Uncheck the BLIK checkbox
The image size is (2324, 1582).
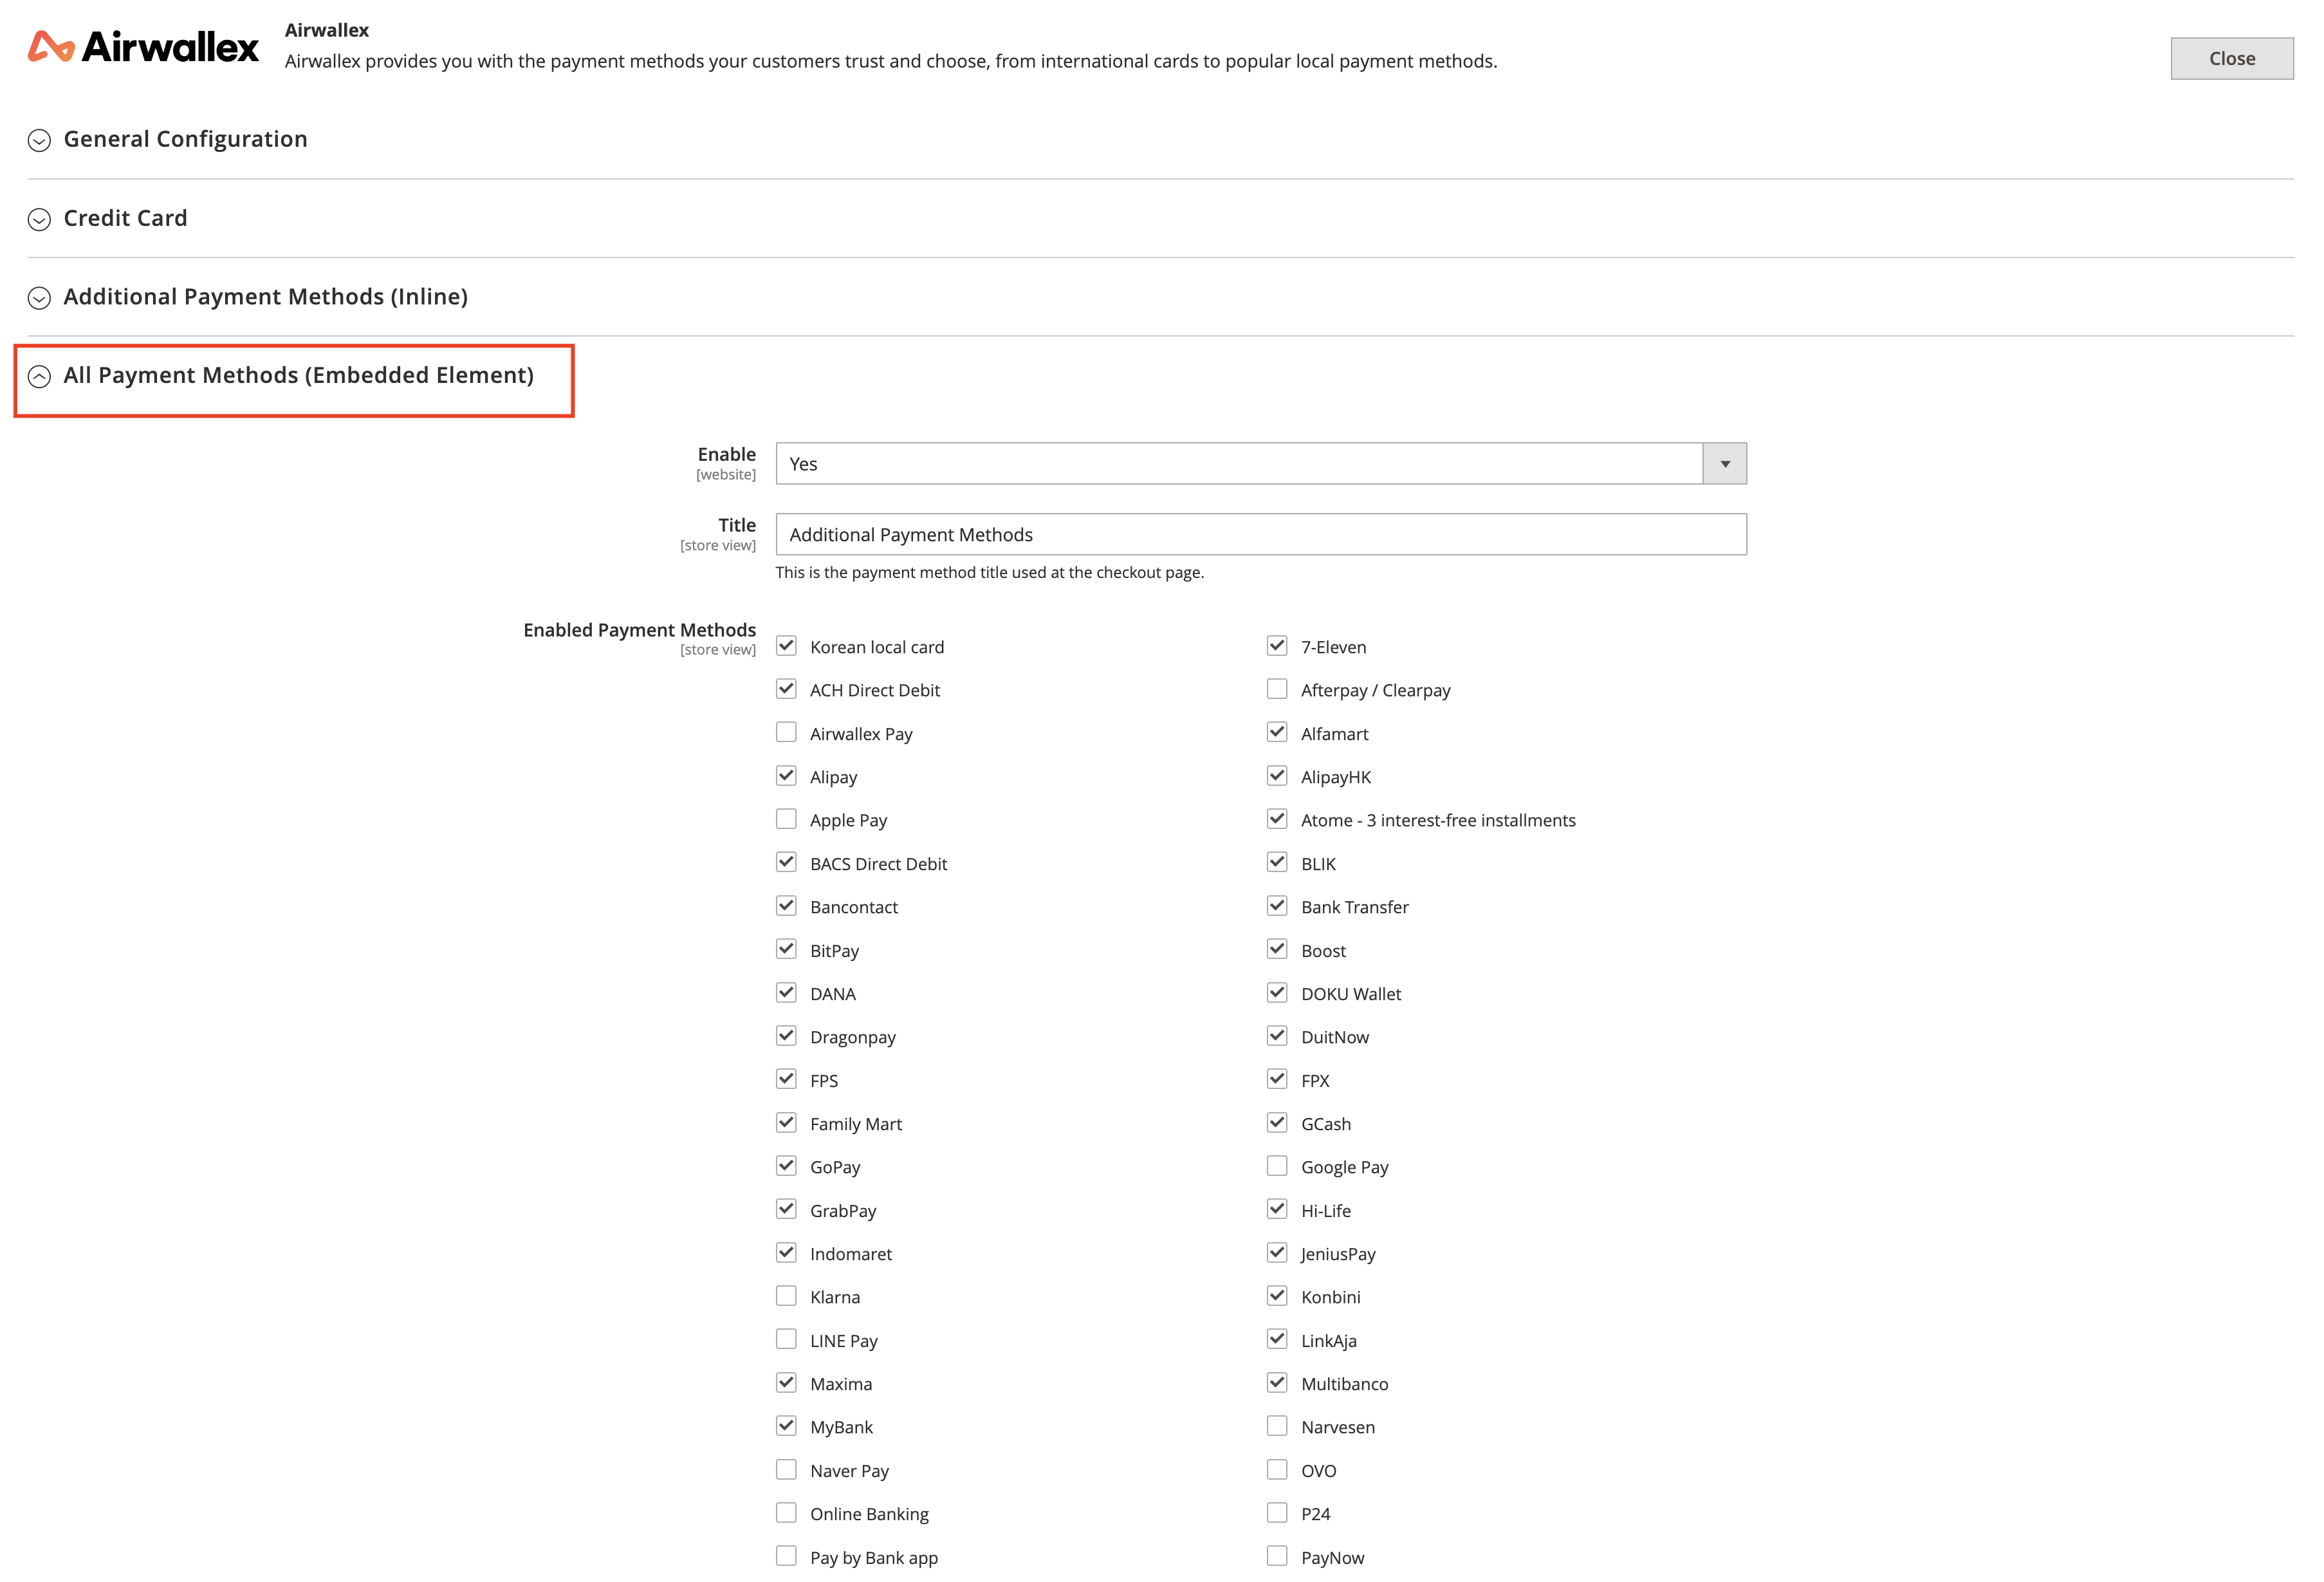click(x=1277, y=863)
